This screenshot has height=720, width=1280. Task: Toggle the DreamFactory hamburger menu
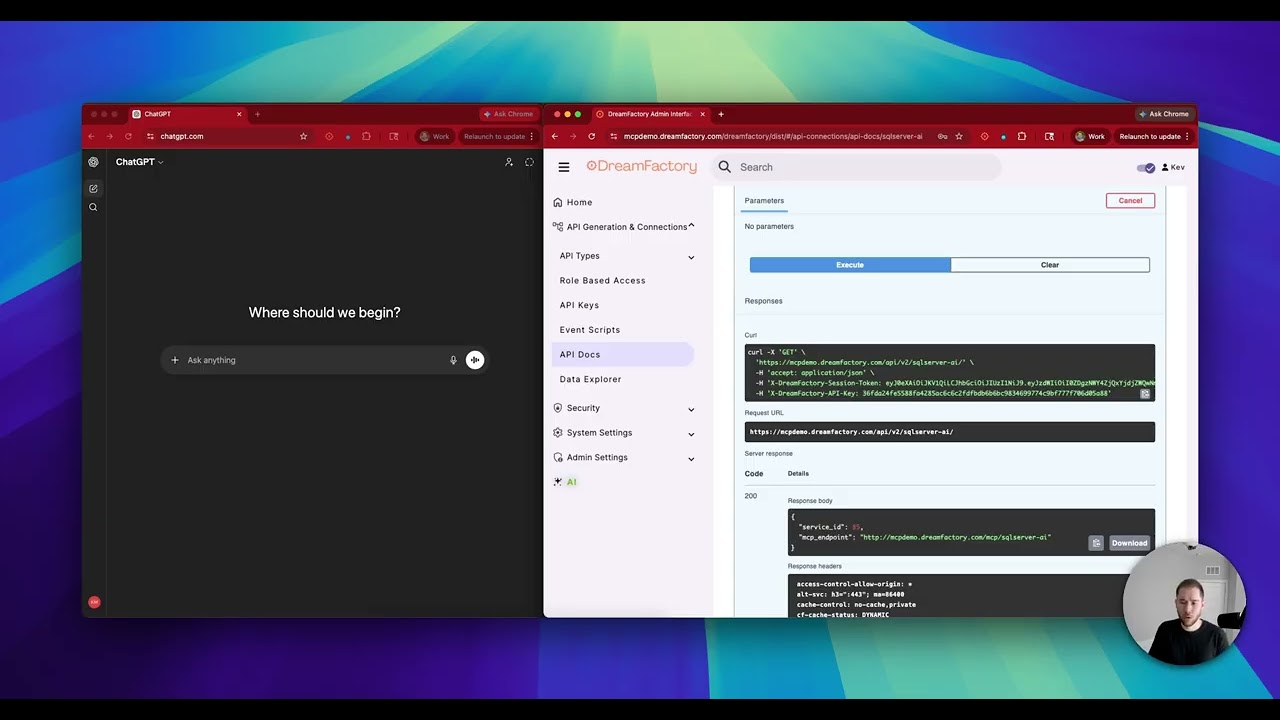564,167
